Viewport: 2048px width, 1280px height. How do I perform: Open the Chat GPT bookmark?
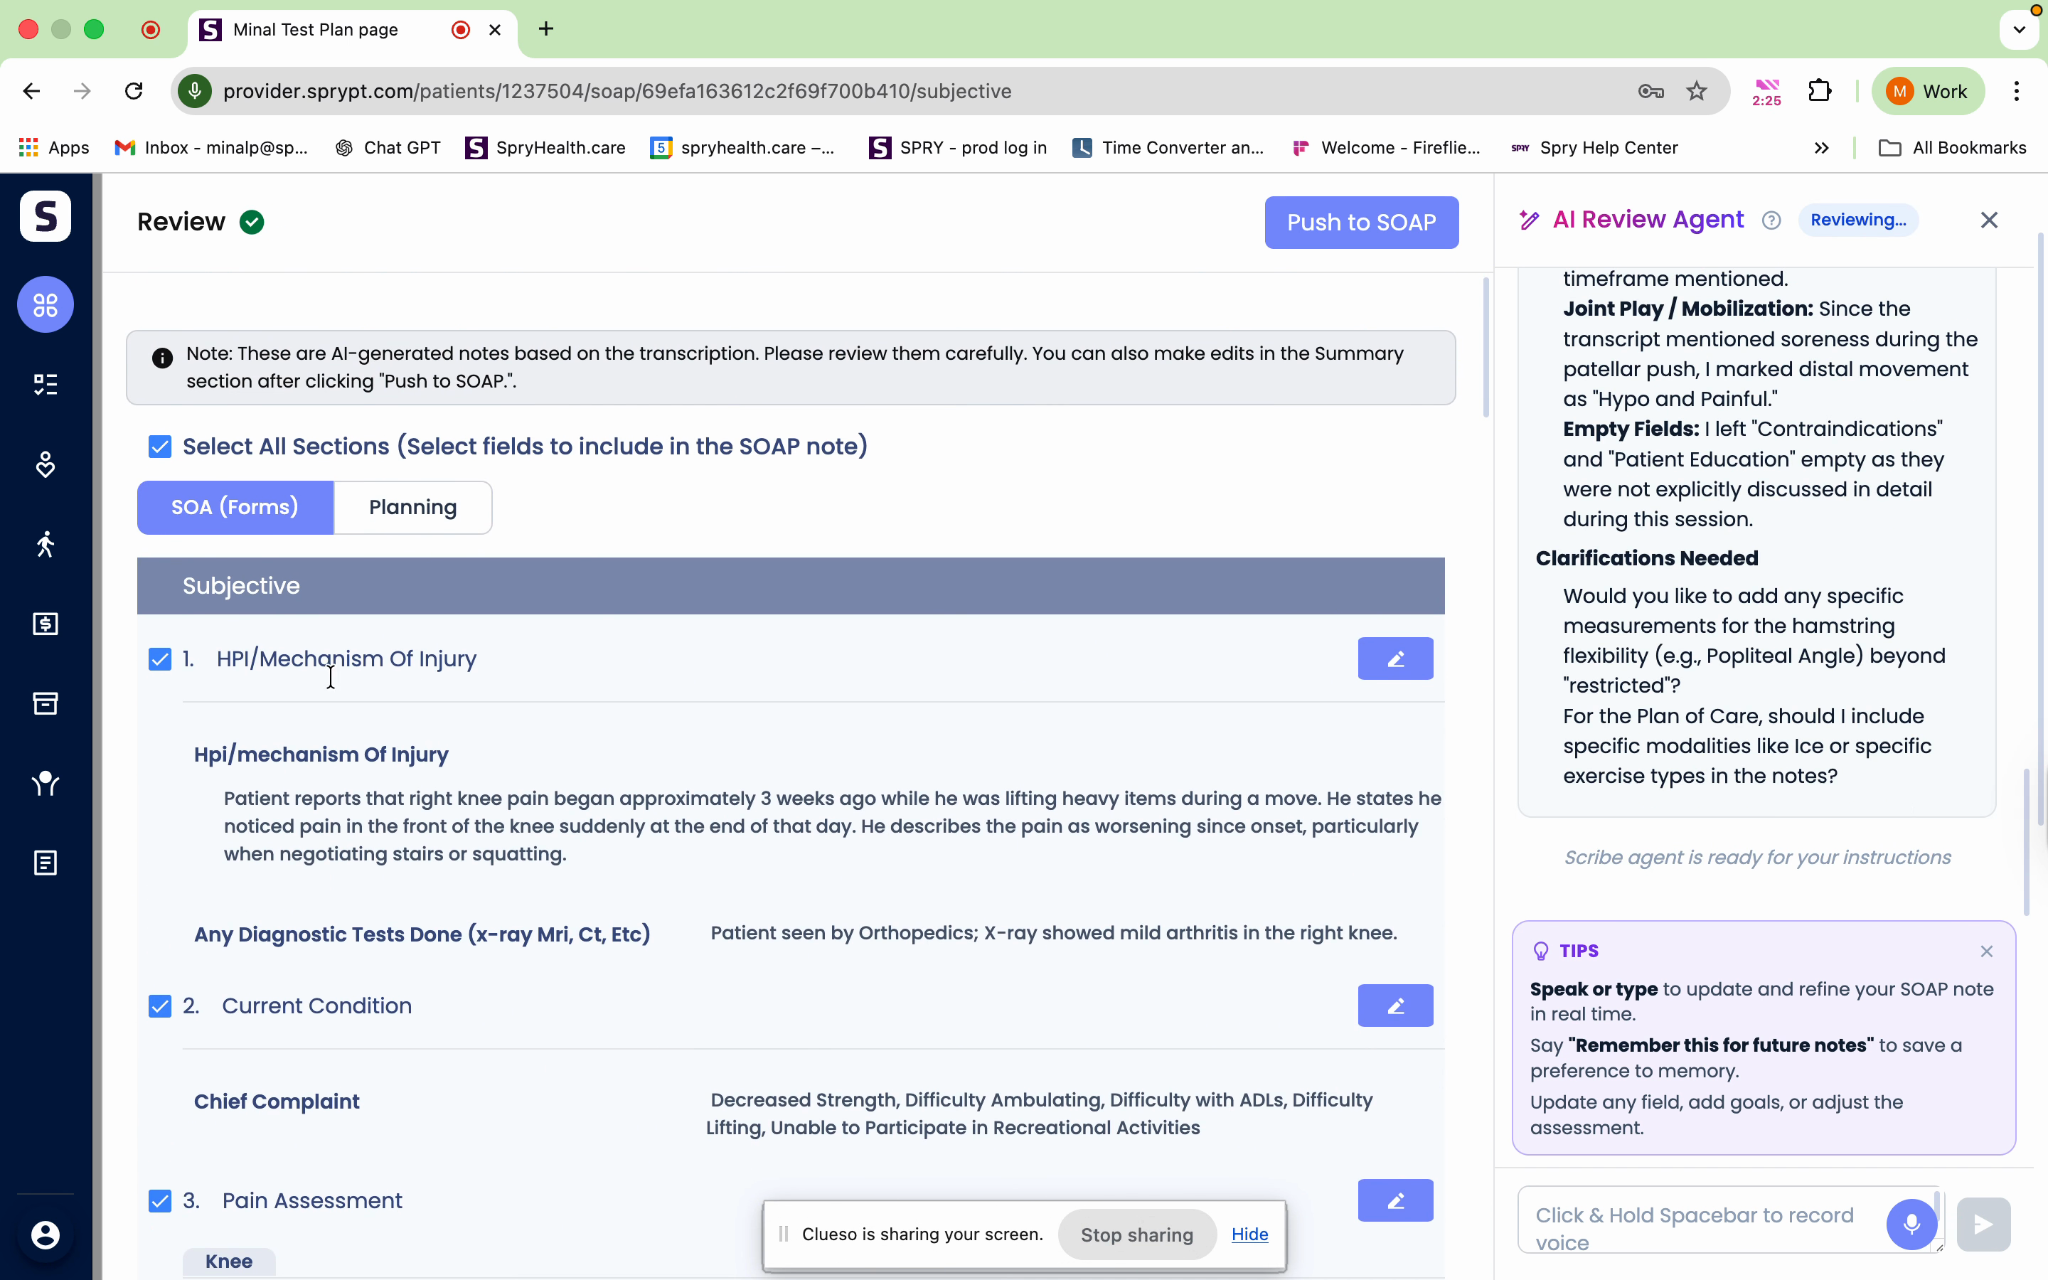coord(388,148)
